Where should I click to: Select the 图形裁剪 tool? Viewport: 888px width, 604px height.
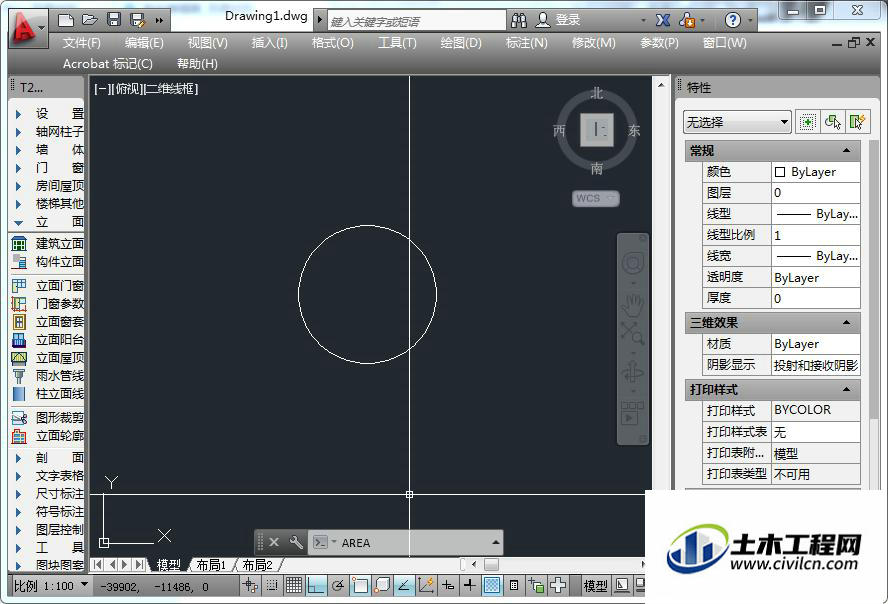pyautogui.click(x=48, y=418)
